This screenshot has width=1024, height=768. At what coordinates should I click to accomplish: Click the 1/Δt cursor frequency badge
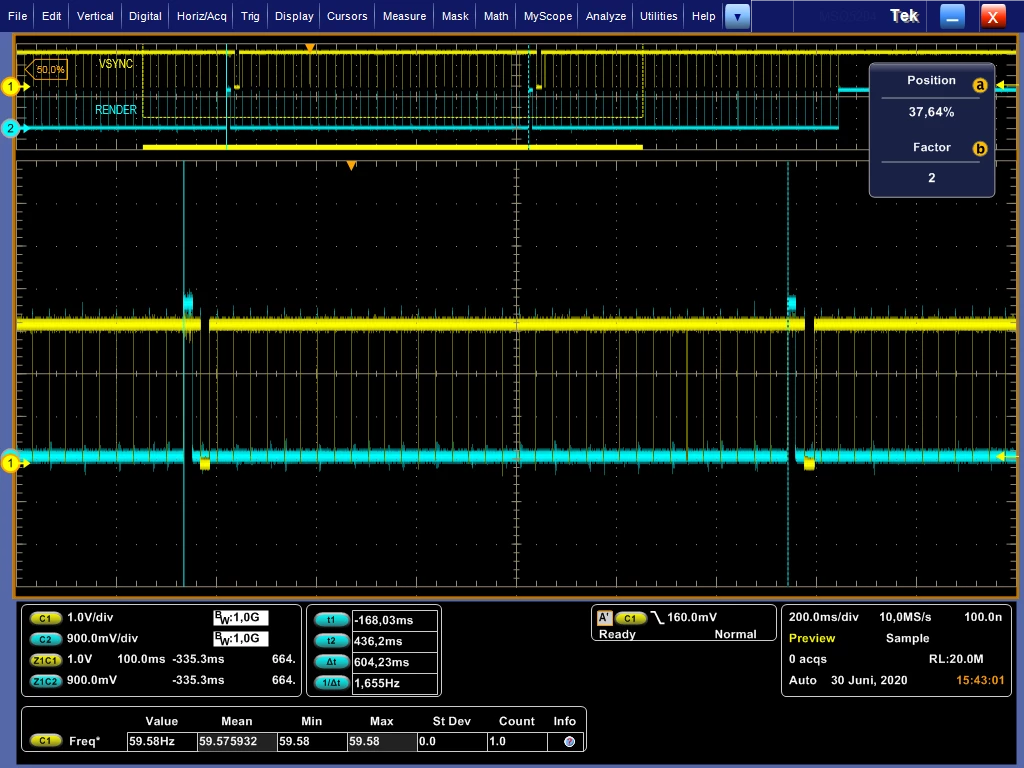click(x=331, y=683)
